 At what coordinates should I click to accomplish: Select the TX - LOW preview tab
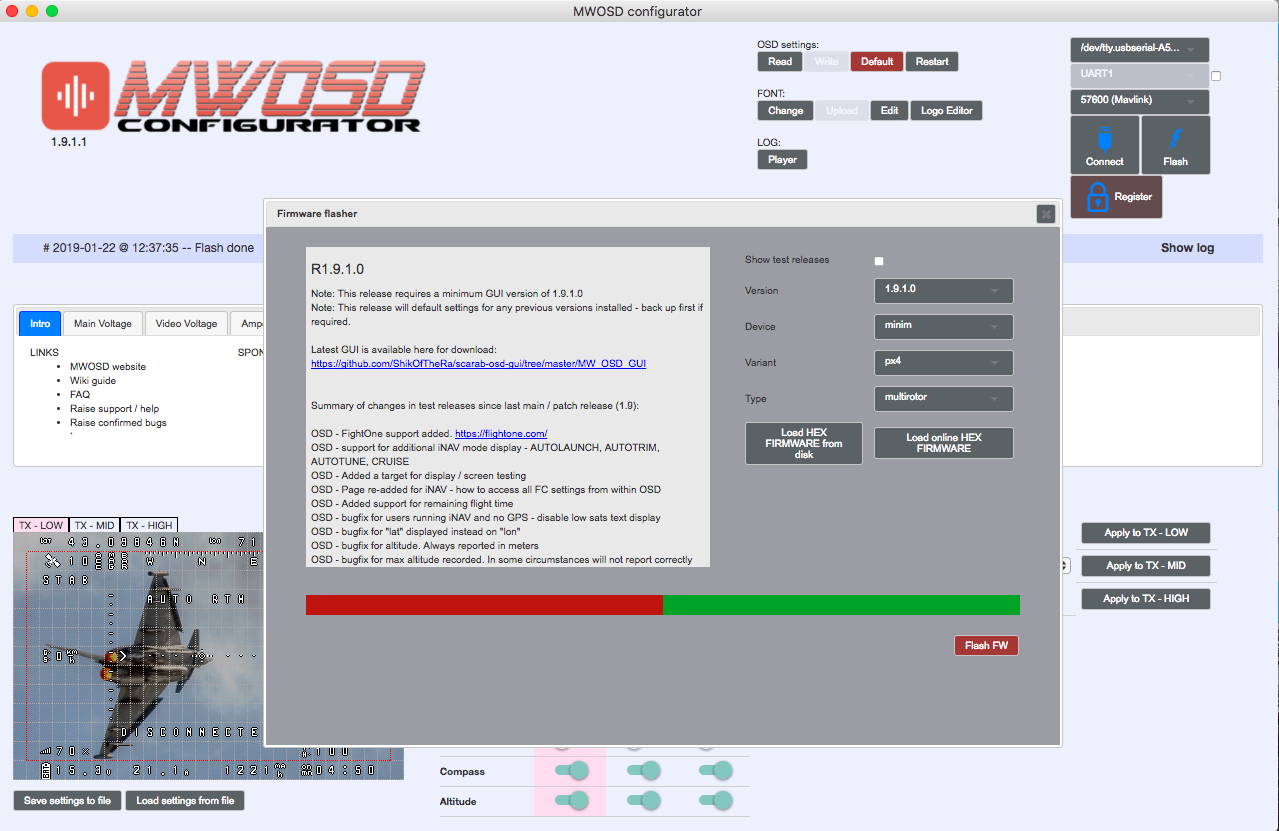tap(40, 525)
